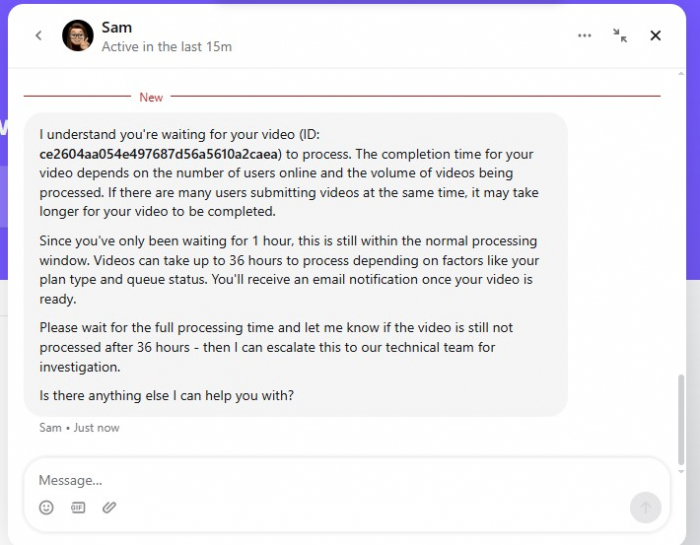Open the three-dot more options menu
Viewport: 700px width, 545px height.
[584, 35]
